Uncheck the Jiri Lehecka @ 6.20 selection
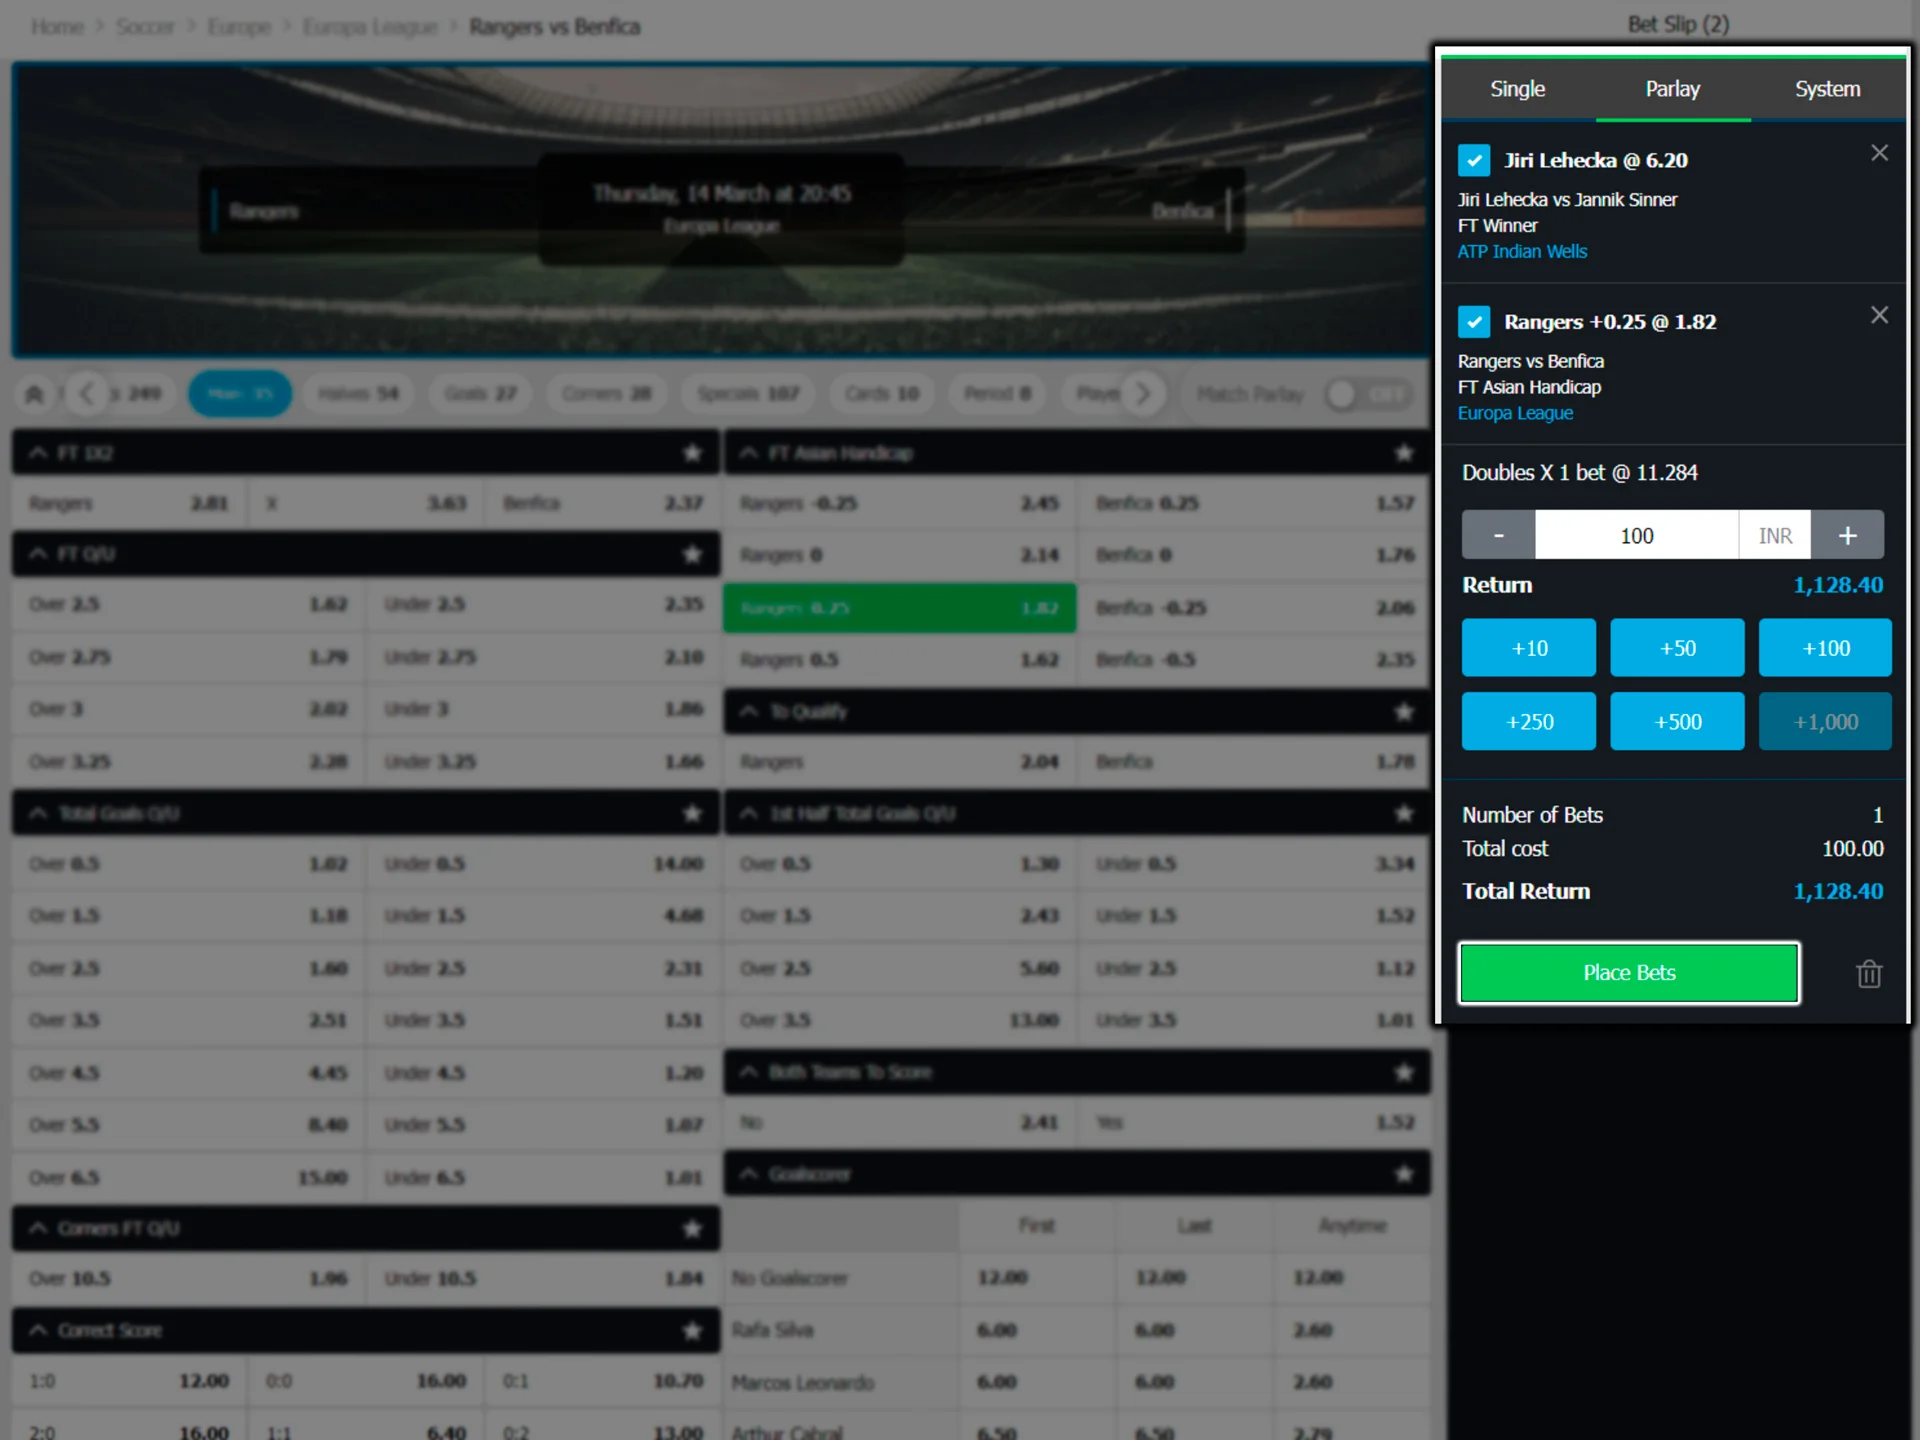The width and height of the screenshot is (1920, 1440). click(x=1474, y=160)
